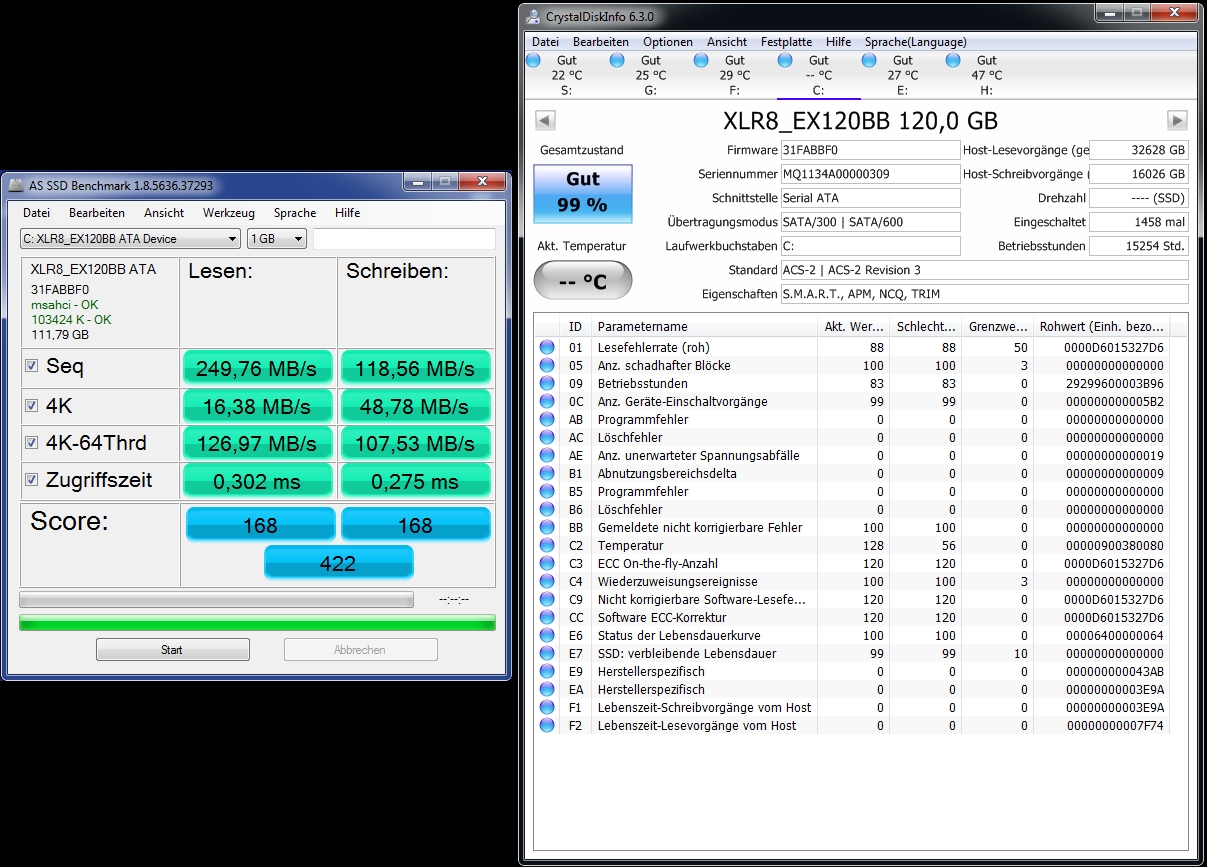Click status orb of Anz. Geräte-Einschaltvorgänge row
Screen dimensions: 1207x867
547,401
